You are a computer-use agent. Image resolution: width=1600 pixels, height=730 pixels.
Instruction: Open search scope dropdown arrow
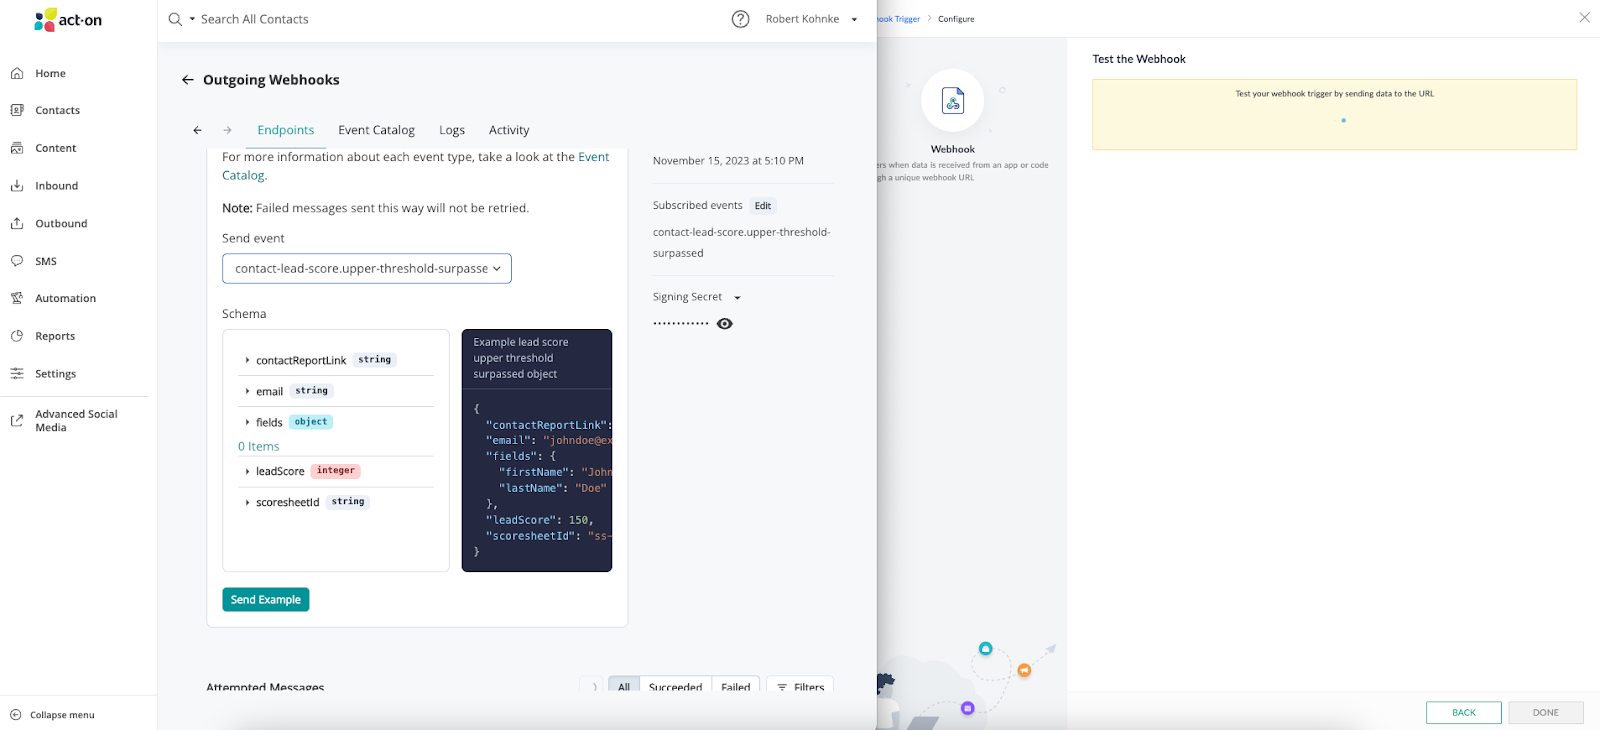point(192,19)
